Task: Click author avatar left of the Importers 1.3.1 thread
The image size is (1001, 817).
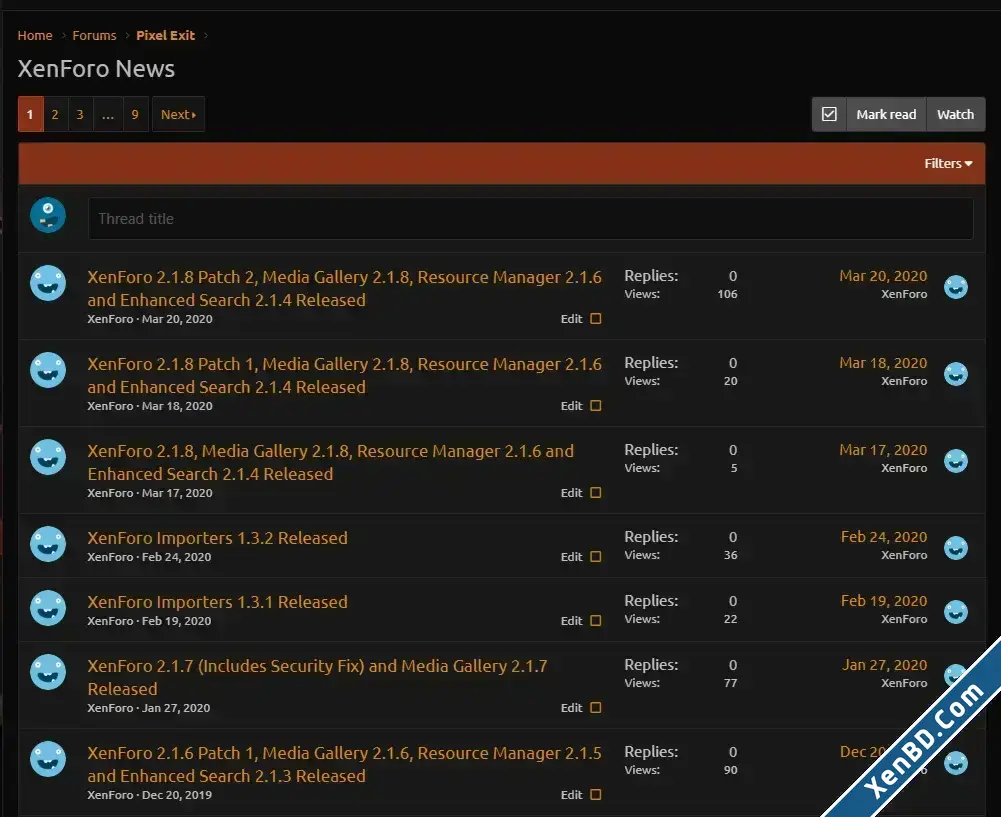Action: point(48,608)
